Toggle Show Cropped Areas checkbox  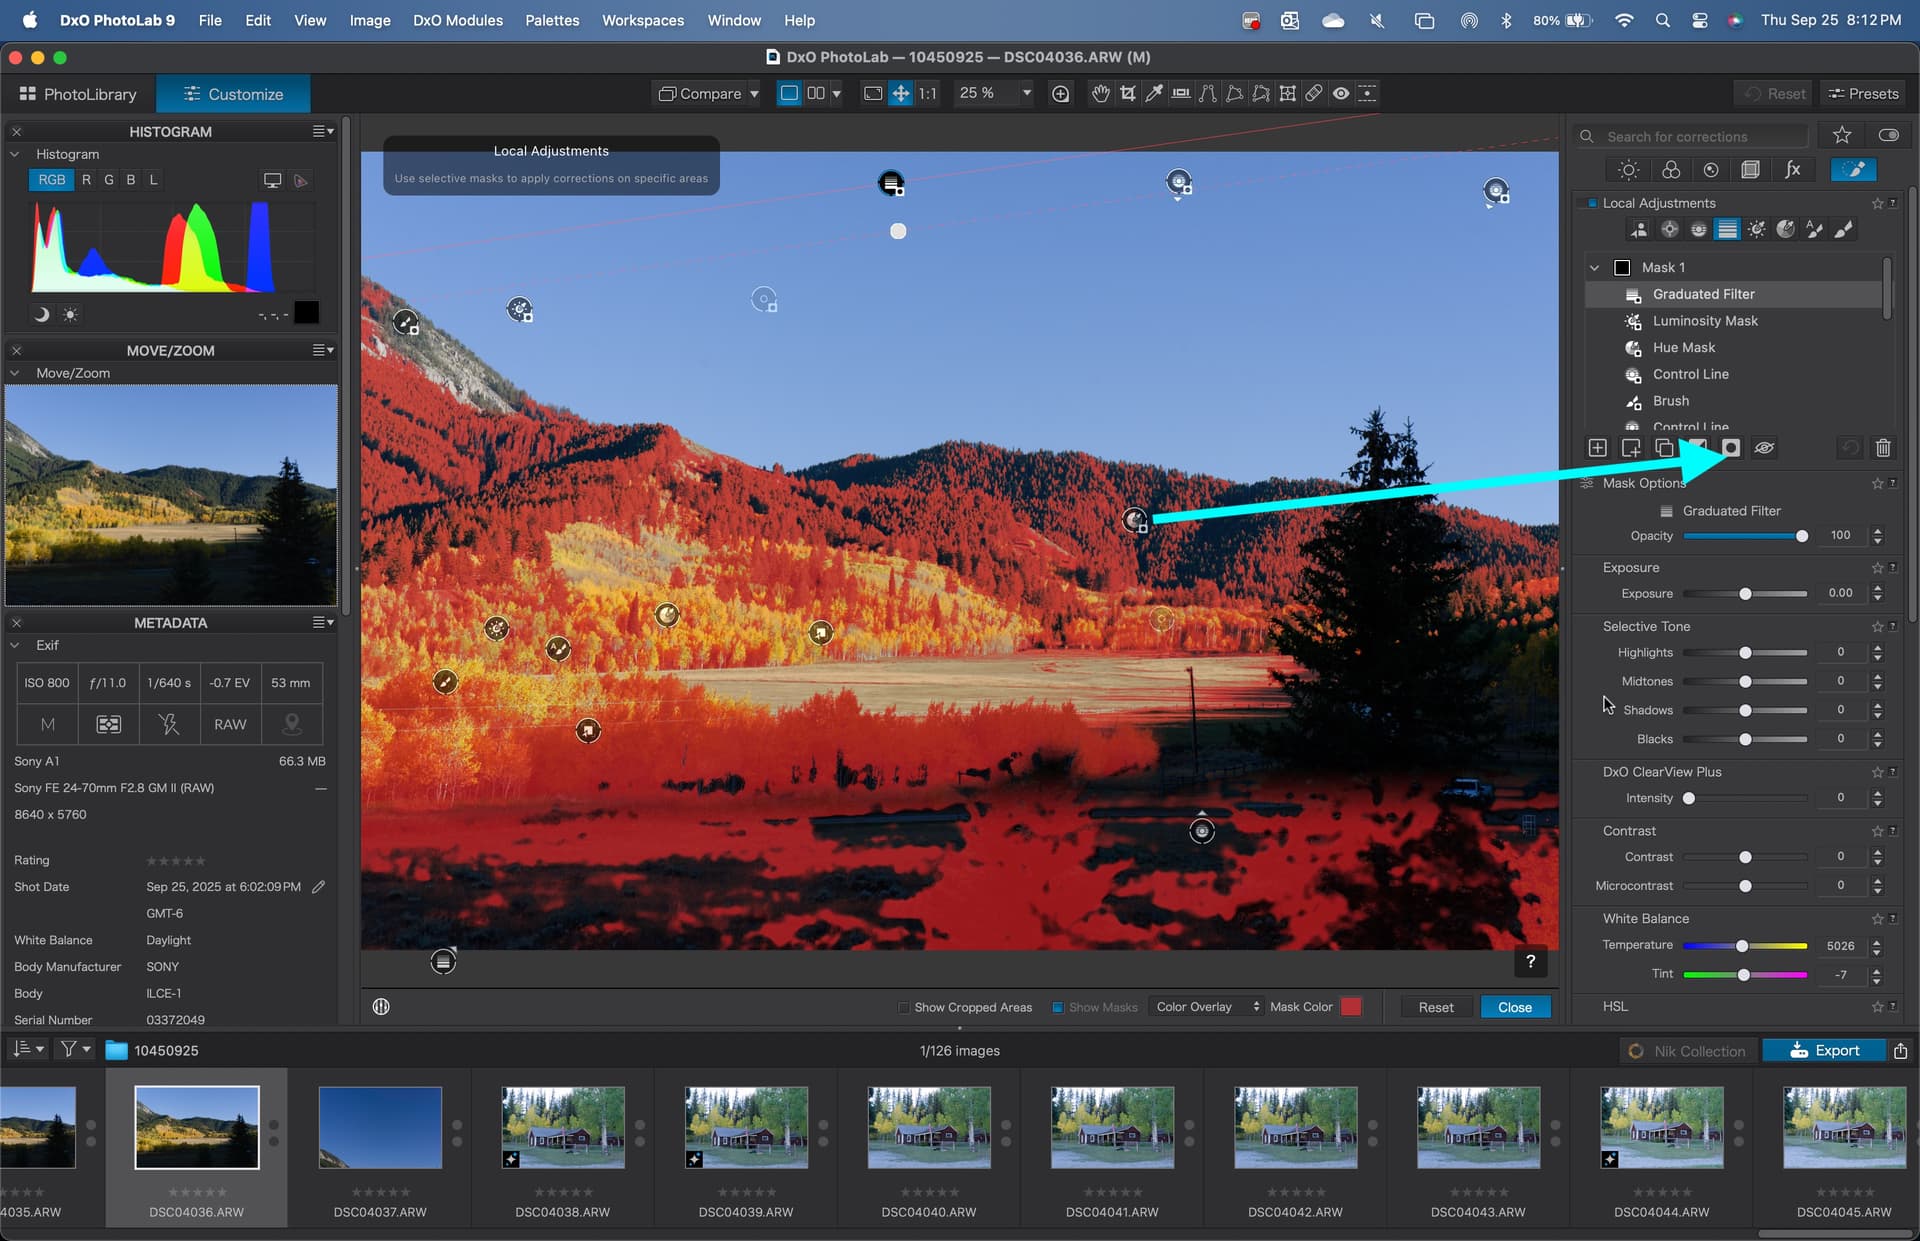(904, 1007)
